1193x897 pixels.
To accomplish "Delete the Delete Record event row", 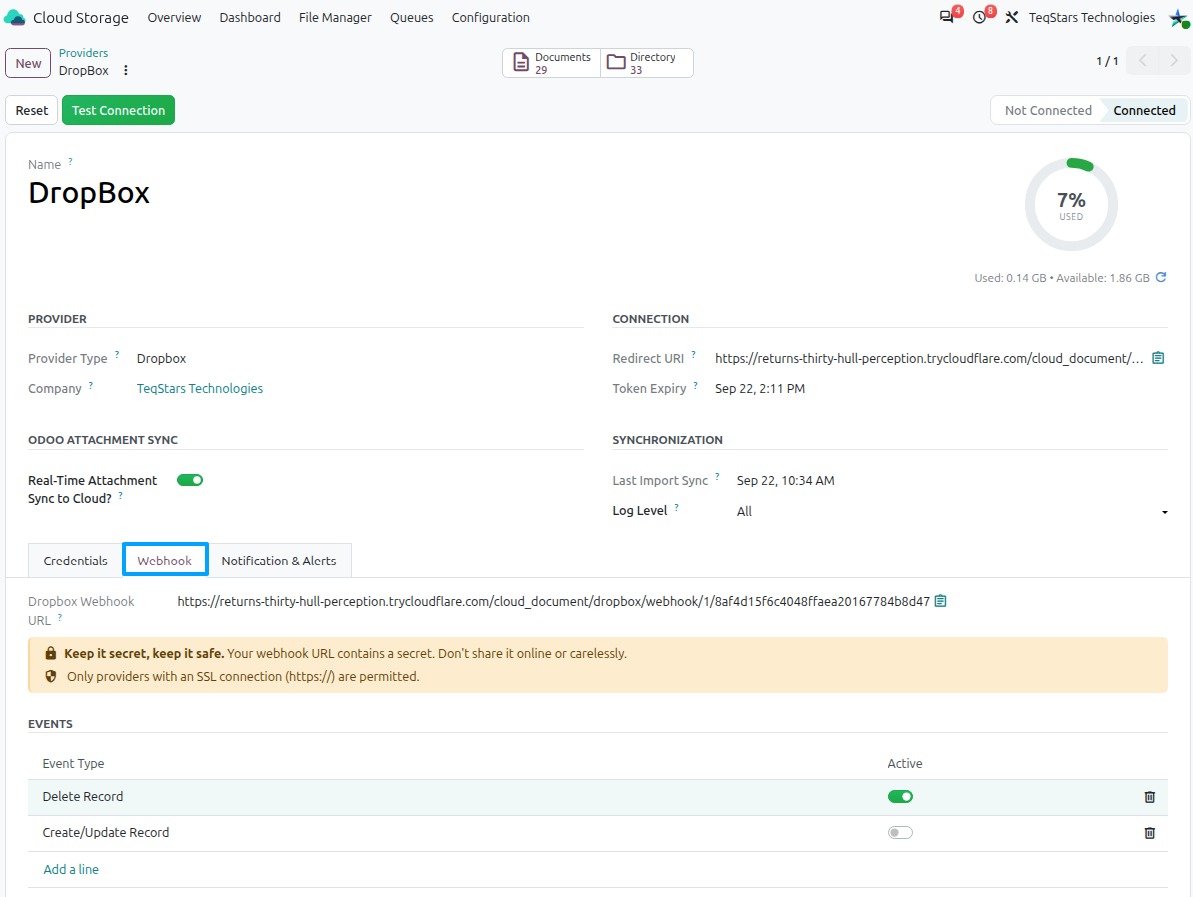I will pos(1150,797).
